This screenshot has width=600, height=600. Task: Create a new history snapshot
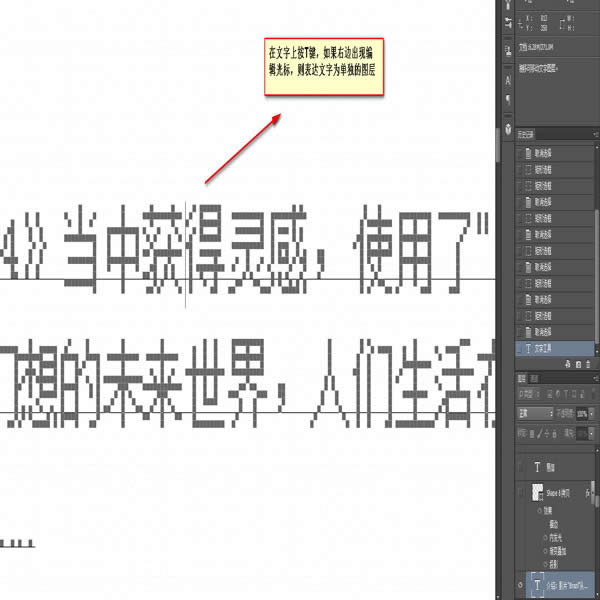(x=578, y=364)
